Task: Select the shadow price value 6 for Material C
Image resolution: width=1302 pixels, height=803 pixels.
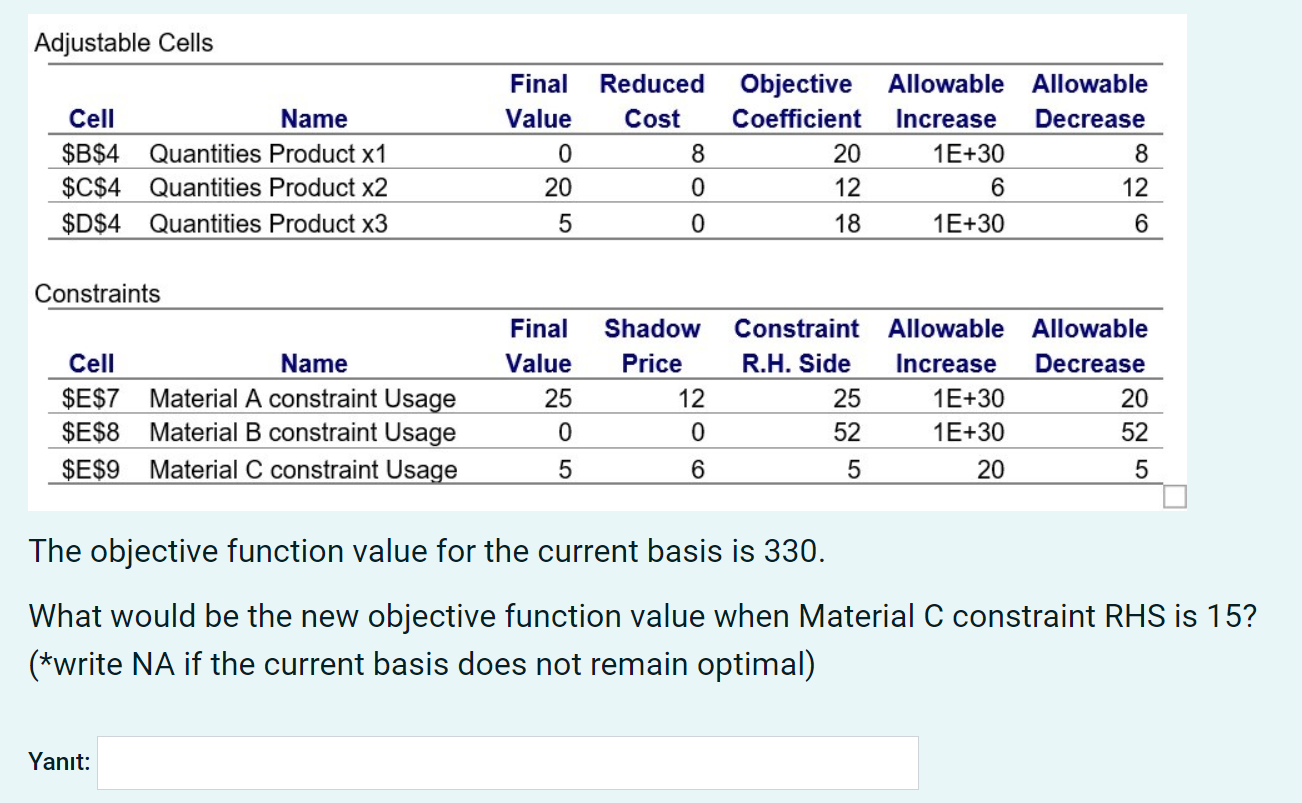Action: pos(695,468)
